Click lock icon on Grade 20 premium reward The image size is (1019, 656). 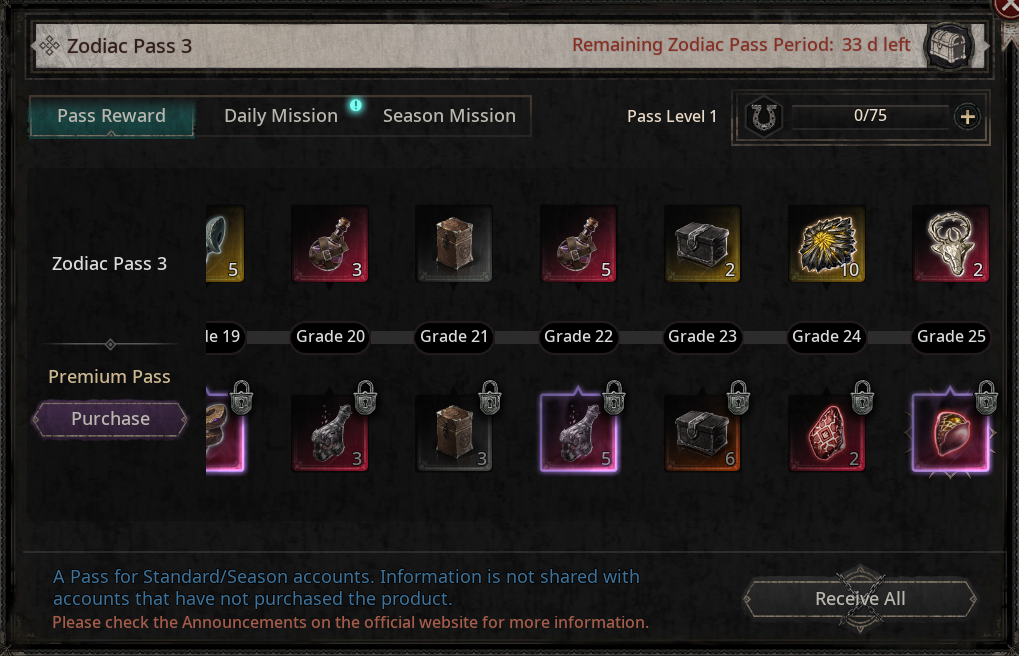pos(366,397)
